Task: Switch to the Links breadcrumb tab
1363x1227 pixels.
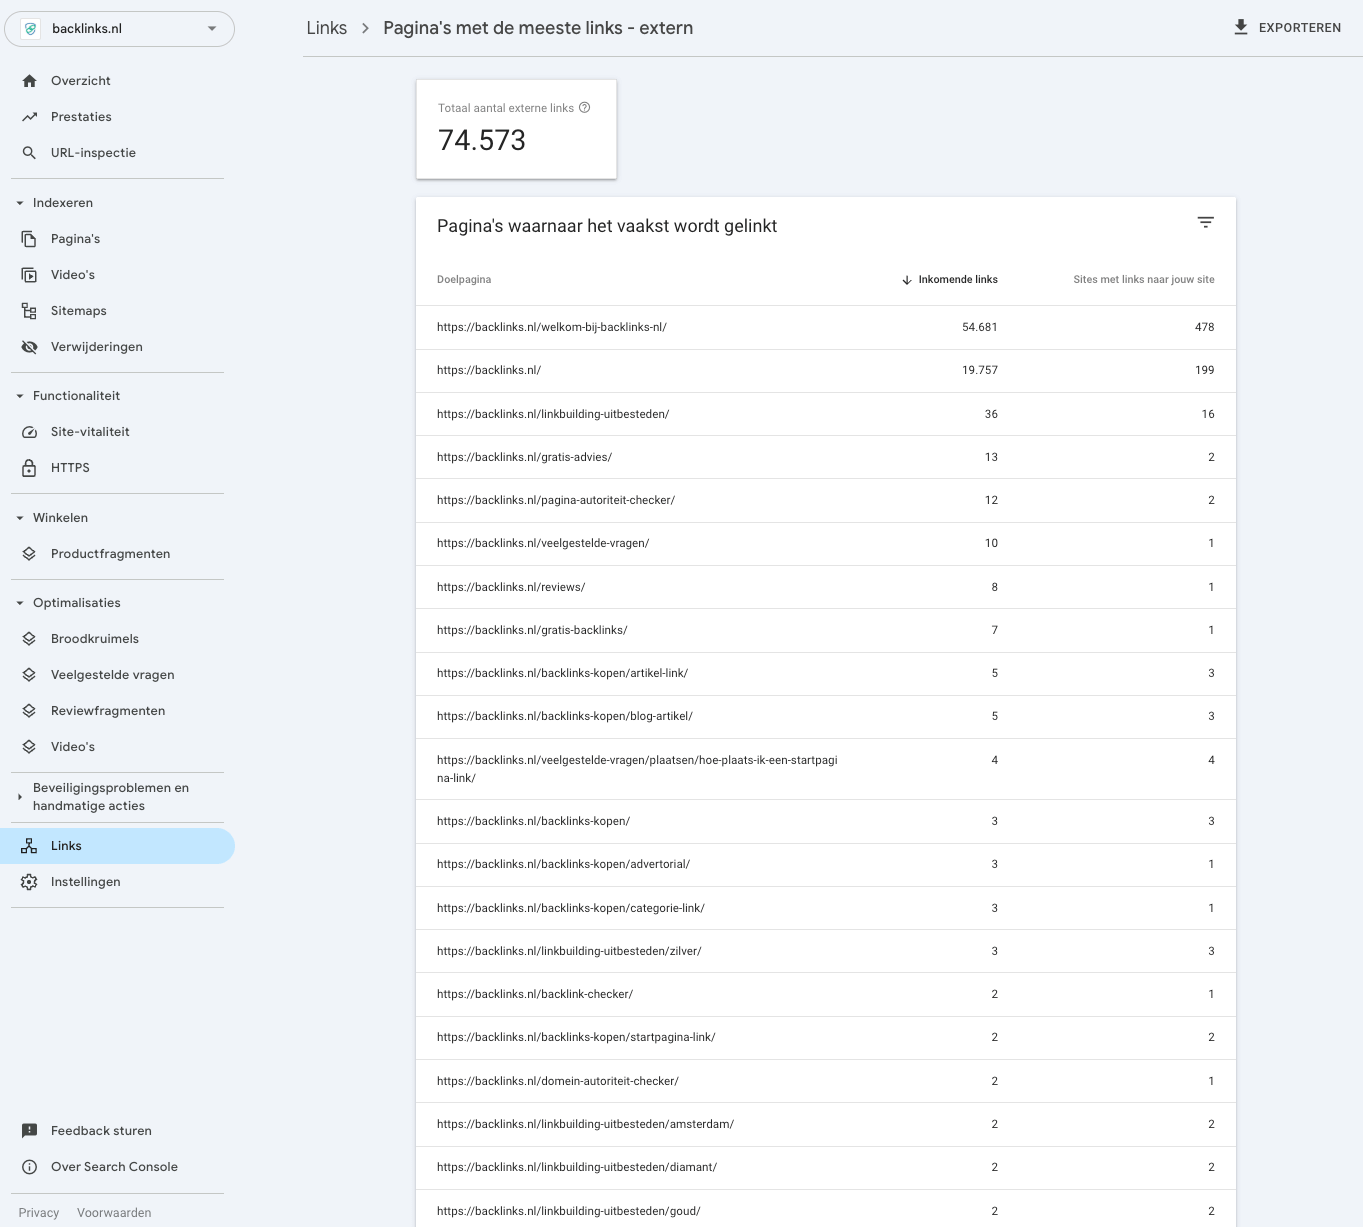Action: point(326,28)
